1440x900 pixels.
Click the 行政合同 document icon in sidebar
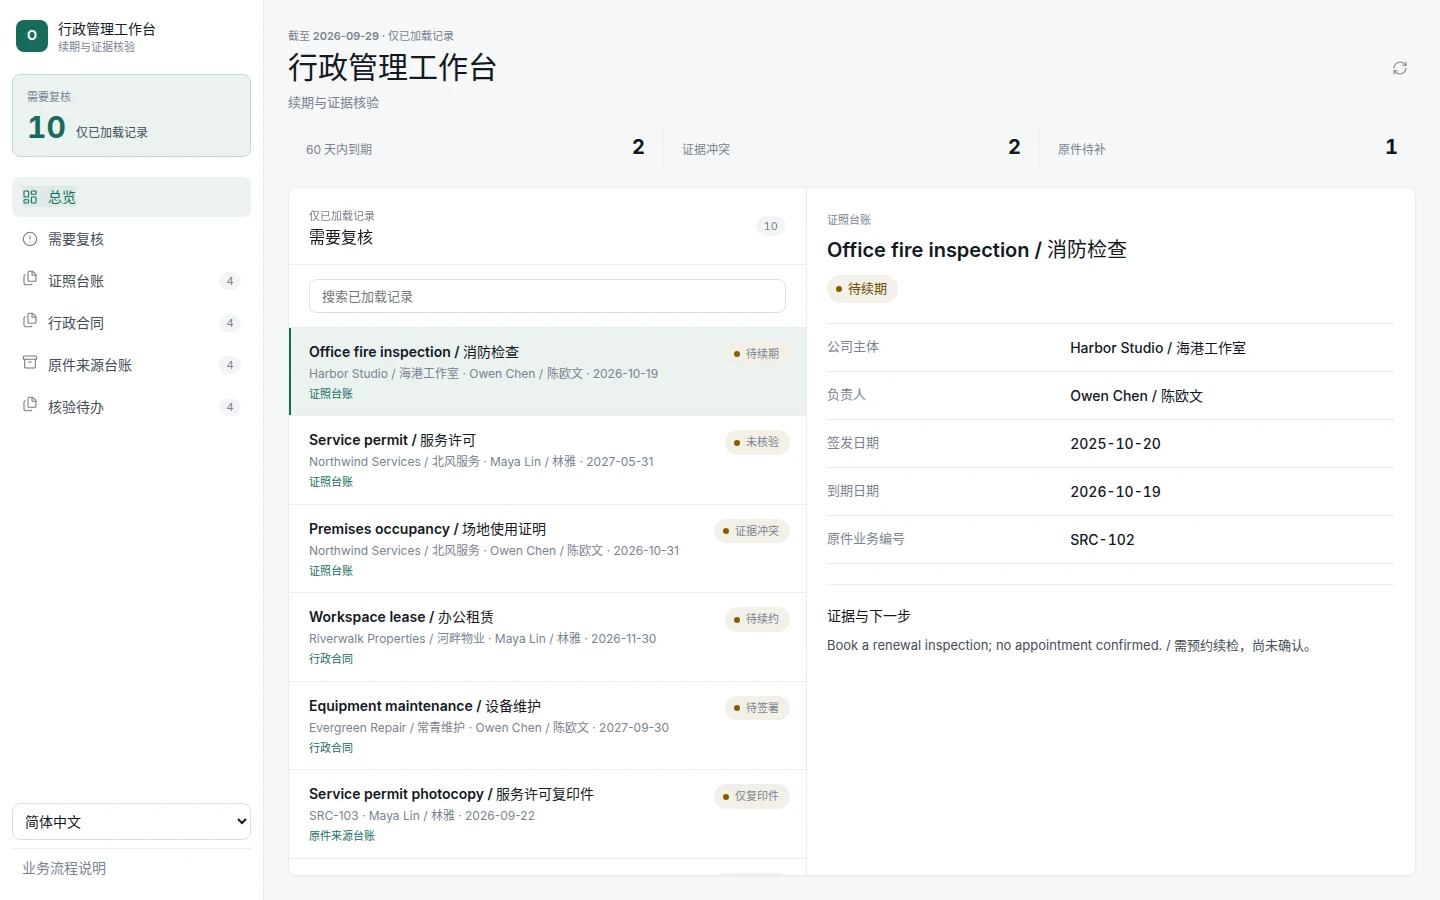tap(30, 322)
